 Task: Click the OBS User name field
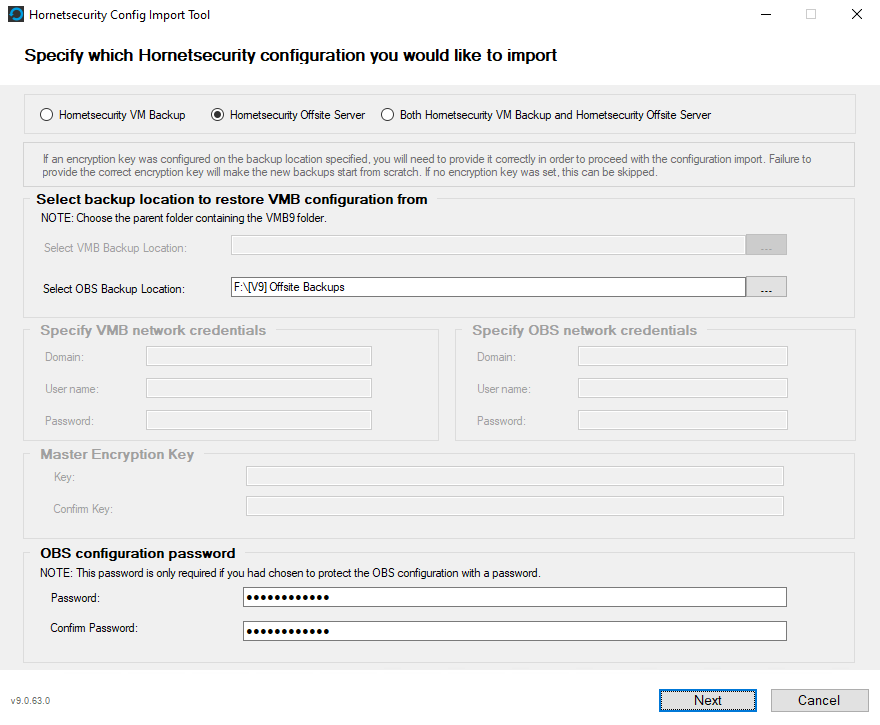[x=682, y=389]
